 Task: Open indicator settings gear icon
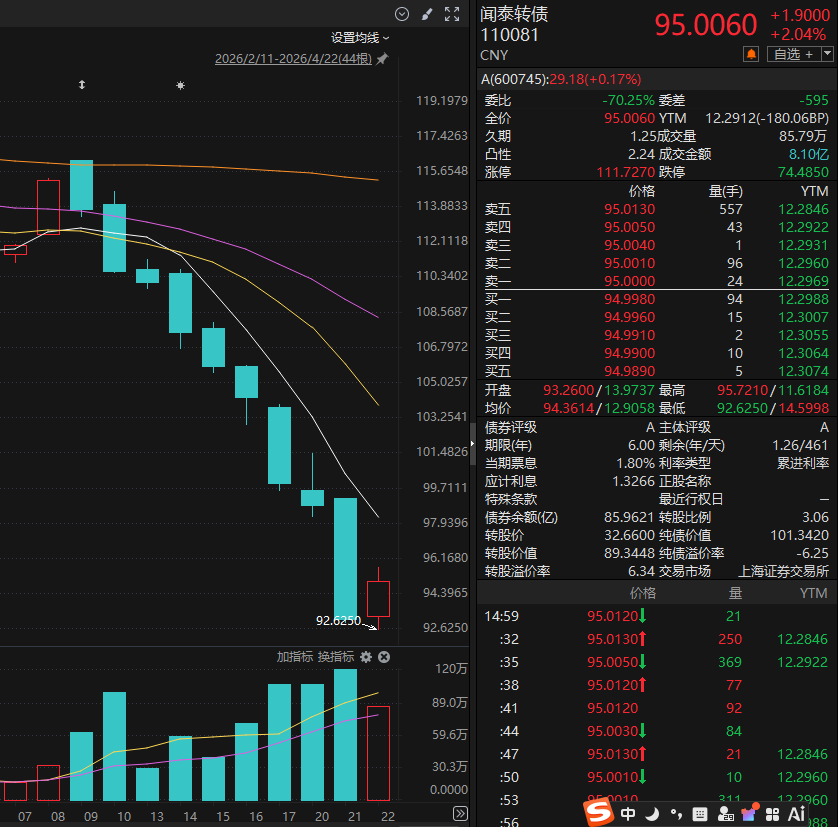(366, 657)
